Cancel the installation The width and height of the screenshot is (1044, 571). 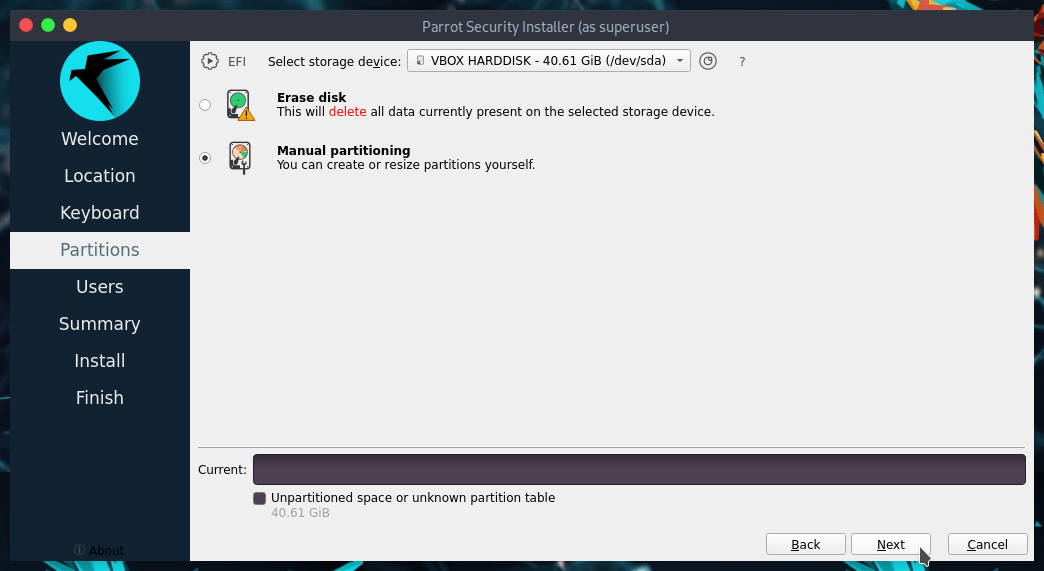pos(987,544)
